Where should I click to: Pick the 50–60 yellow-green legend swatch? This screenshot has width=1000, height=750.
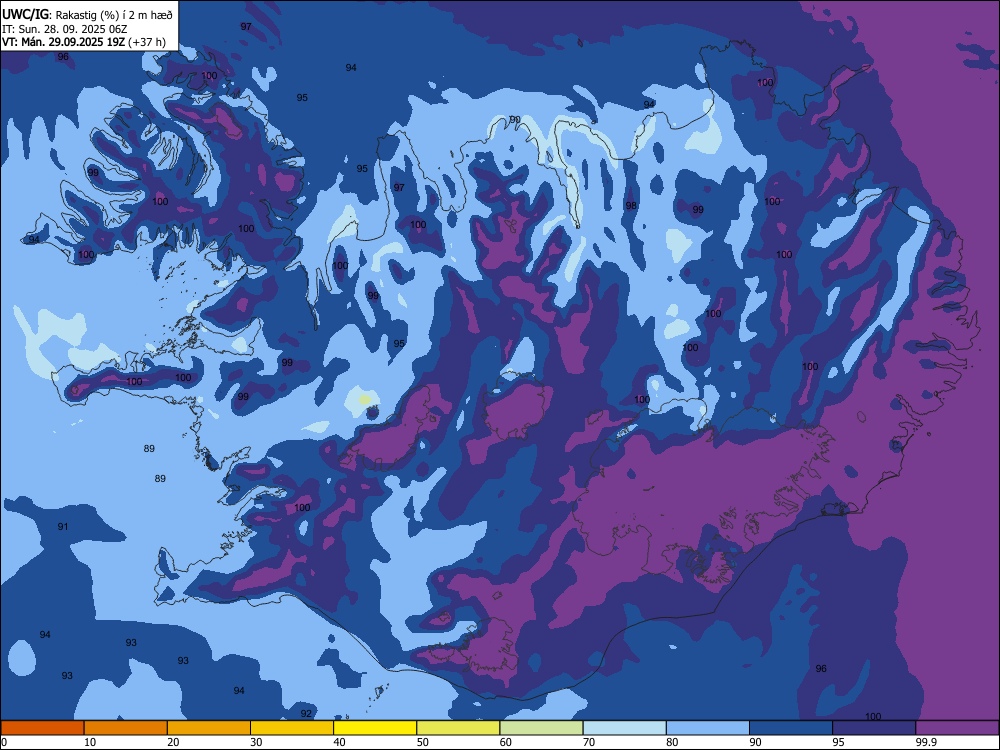(458, 728)
